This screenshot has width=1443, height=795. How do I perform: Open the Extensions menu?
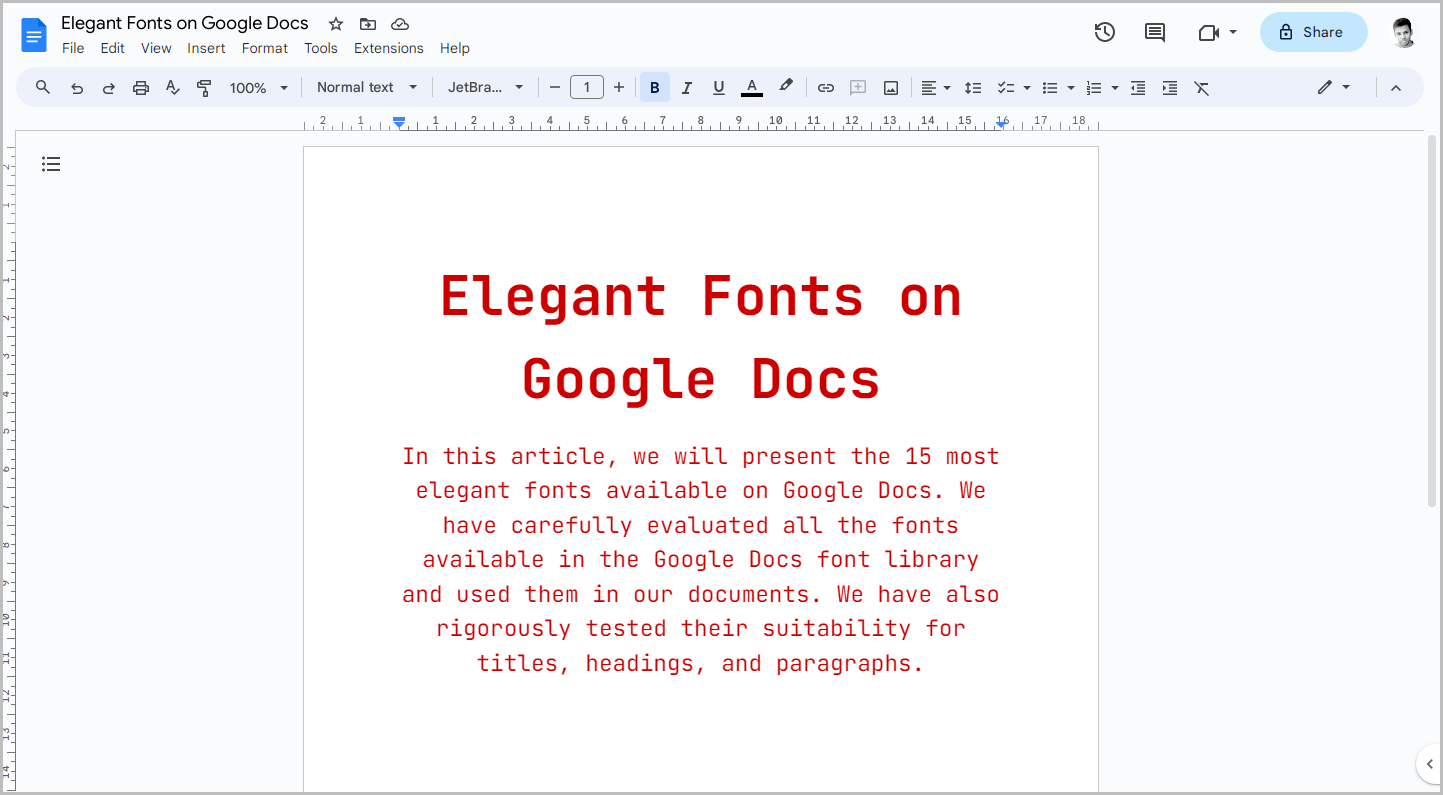click(x=388, y=48)
